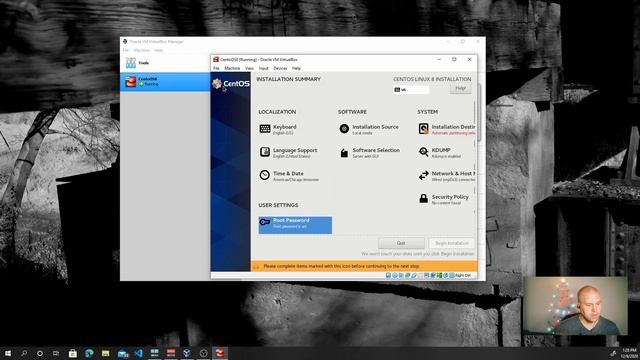Screen dimensions: 640x360
Task: Click optical disk indicator in VM status bar
Action: (395, 276)
